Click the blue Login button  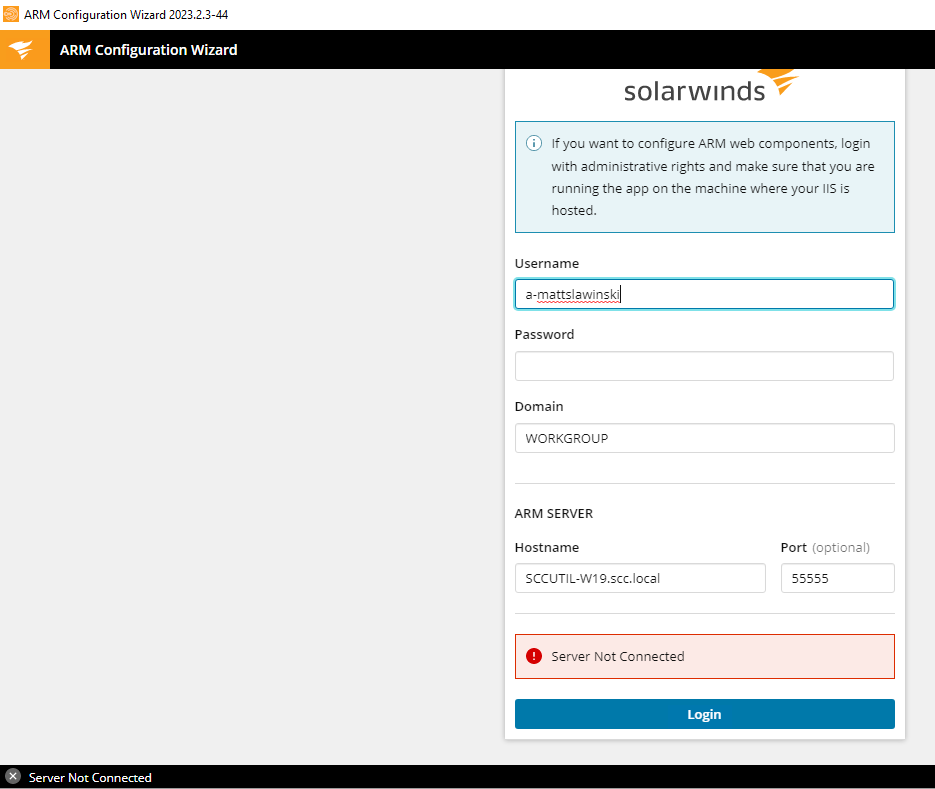tap(704, 714)
